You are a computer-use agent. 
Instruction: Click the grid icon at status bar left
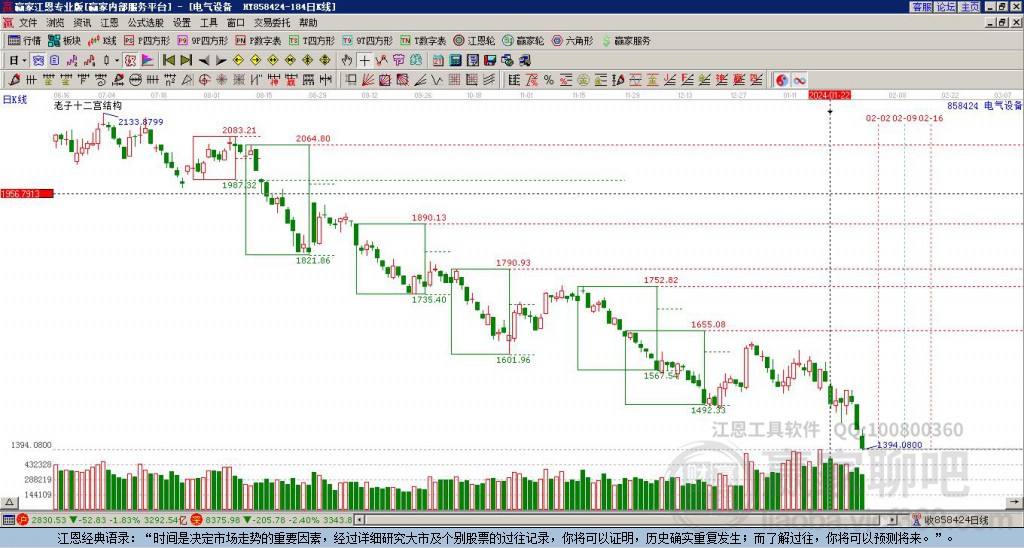click(8, 520)
